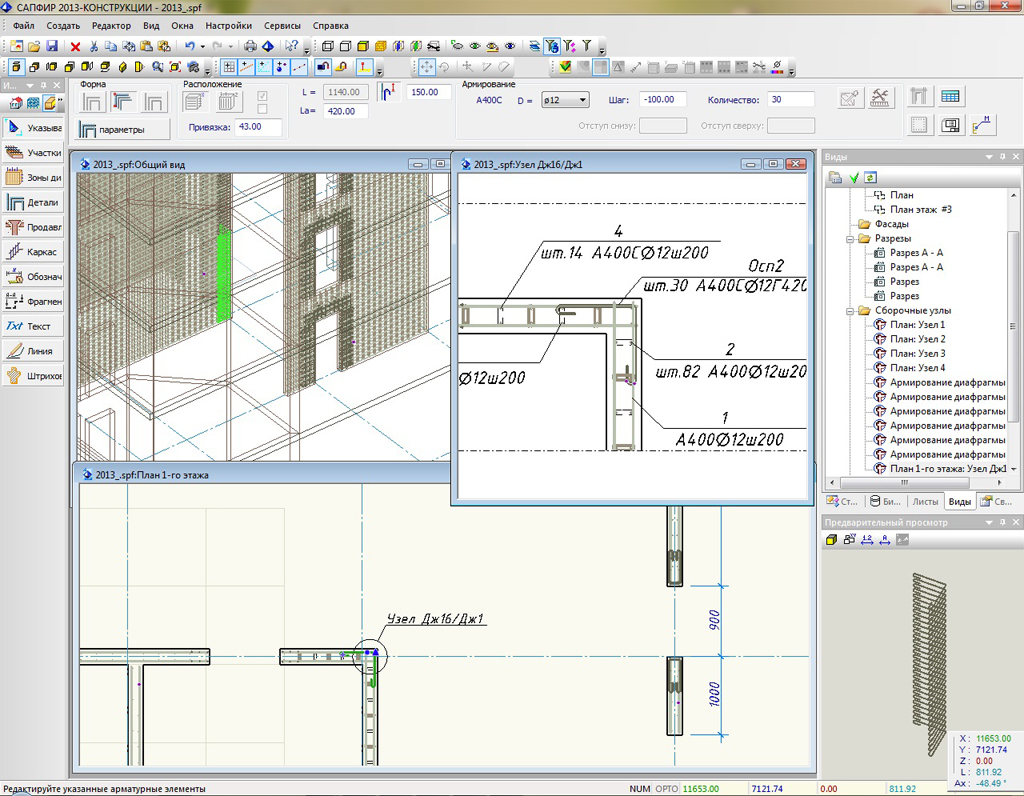Click the green checkmark in Виды panel

pos(853,177)
